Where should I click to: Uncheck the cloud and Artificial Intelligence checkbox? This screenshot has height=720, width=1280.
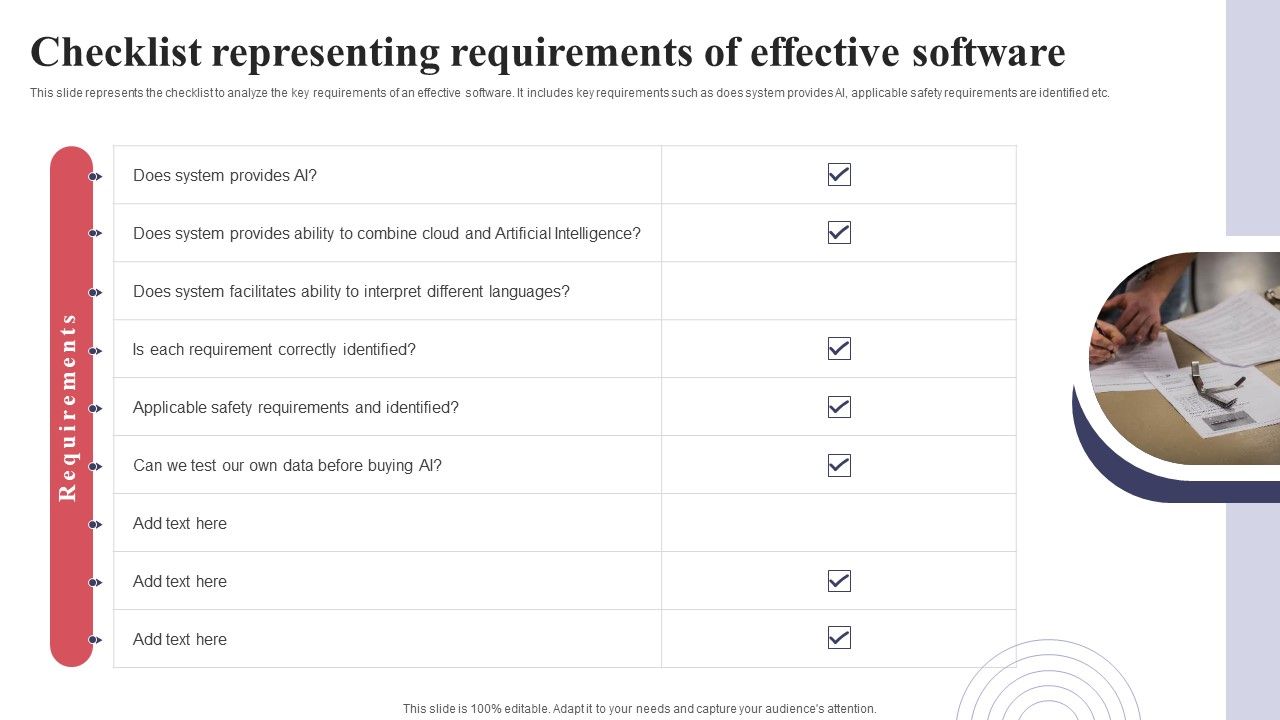[839, 233]
